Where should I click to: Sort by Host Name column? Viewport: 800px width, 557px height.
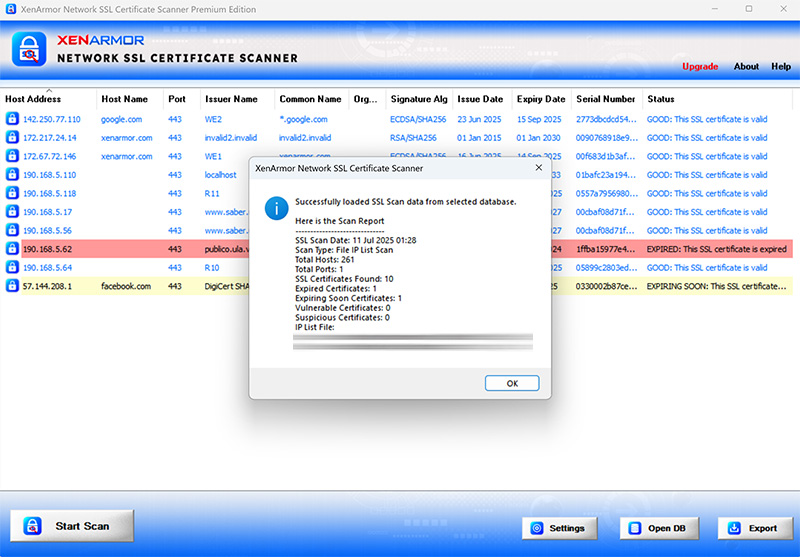(130, 99)
